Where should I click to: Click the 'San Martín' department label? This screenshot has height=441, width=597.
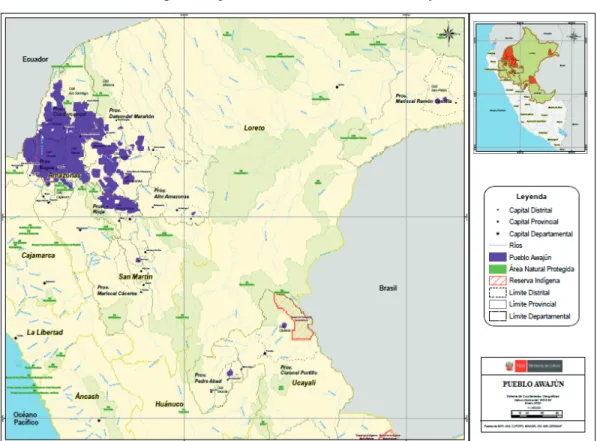(x=136, y=276)
